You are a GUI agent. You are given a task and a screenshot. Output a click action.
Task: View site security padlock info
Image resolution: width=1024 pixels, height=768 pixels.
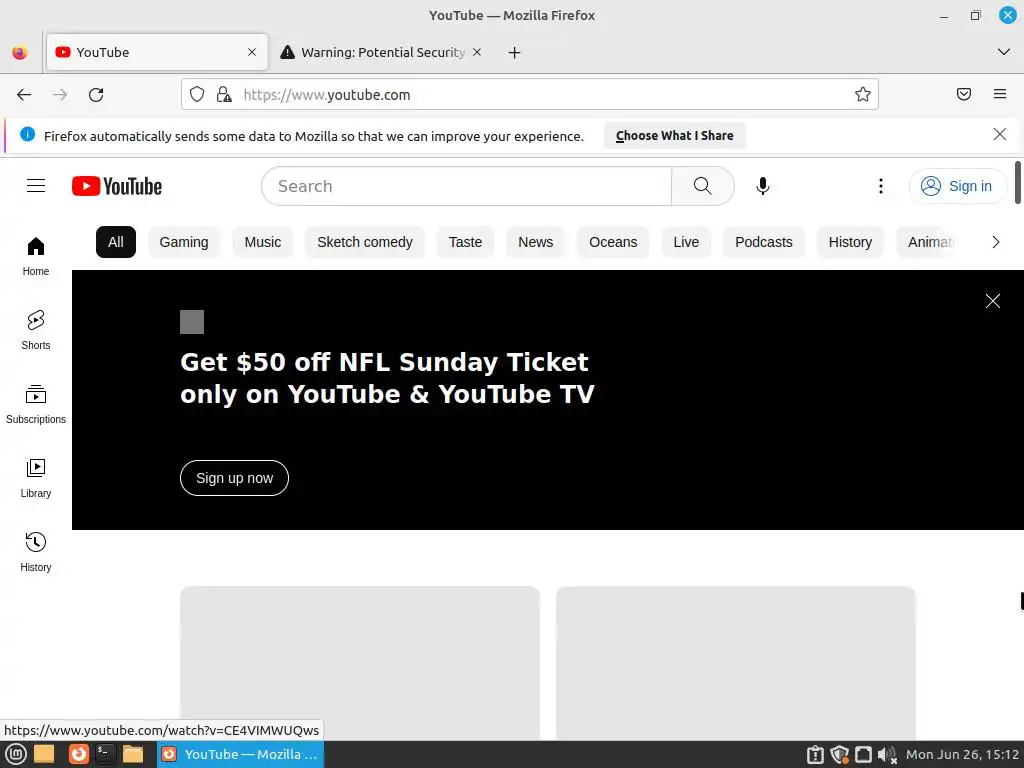224,95
